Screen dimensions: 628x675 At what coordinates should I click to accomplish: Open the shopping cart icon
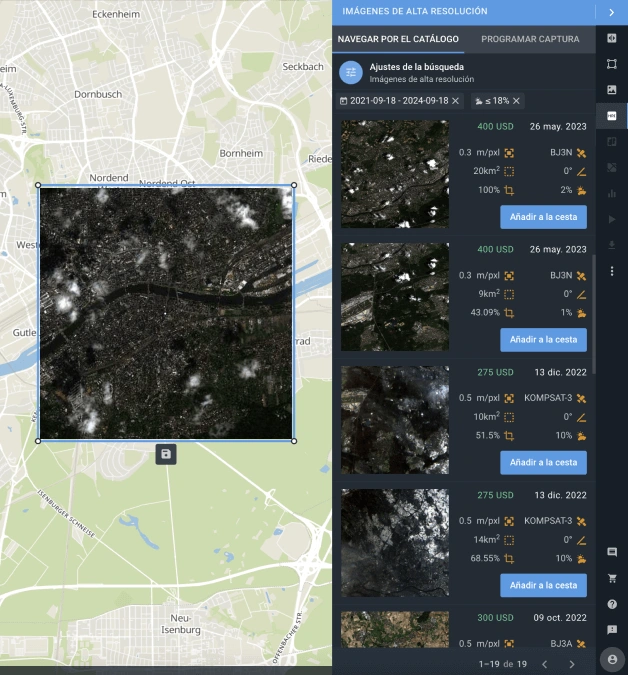pos(612,579)
